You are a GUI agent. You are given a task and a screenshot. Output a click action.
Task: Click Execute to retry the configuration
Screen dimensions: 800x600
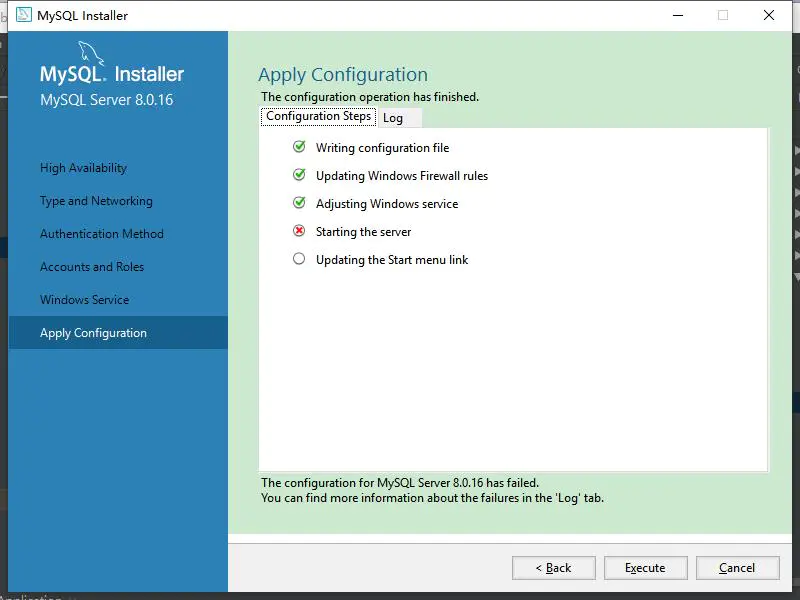pos(645,567)
